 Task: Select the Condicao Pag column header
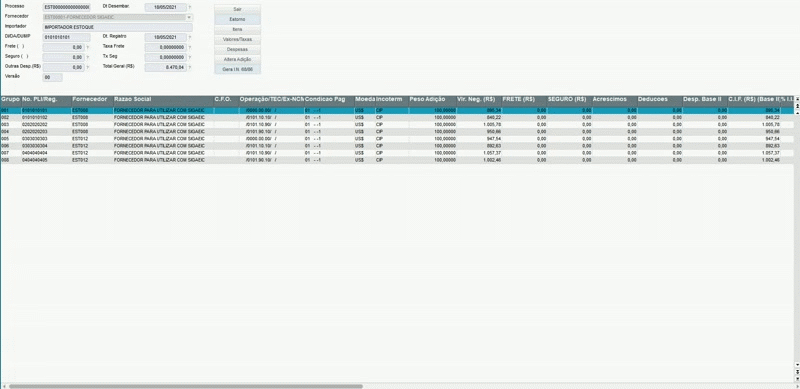click(329, 99)
